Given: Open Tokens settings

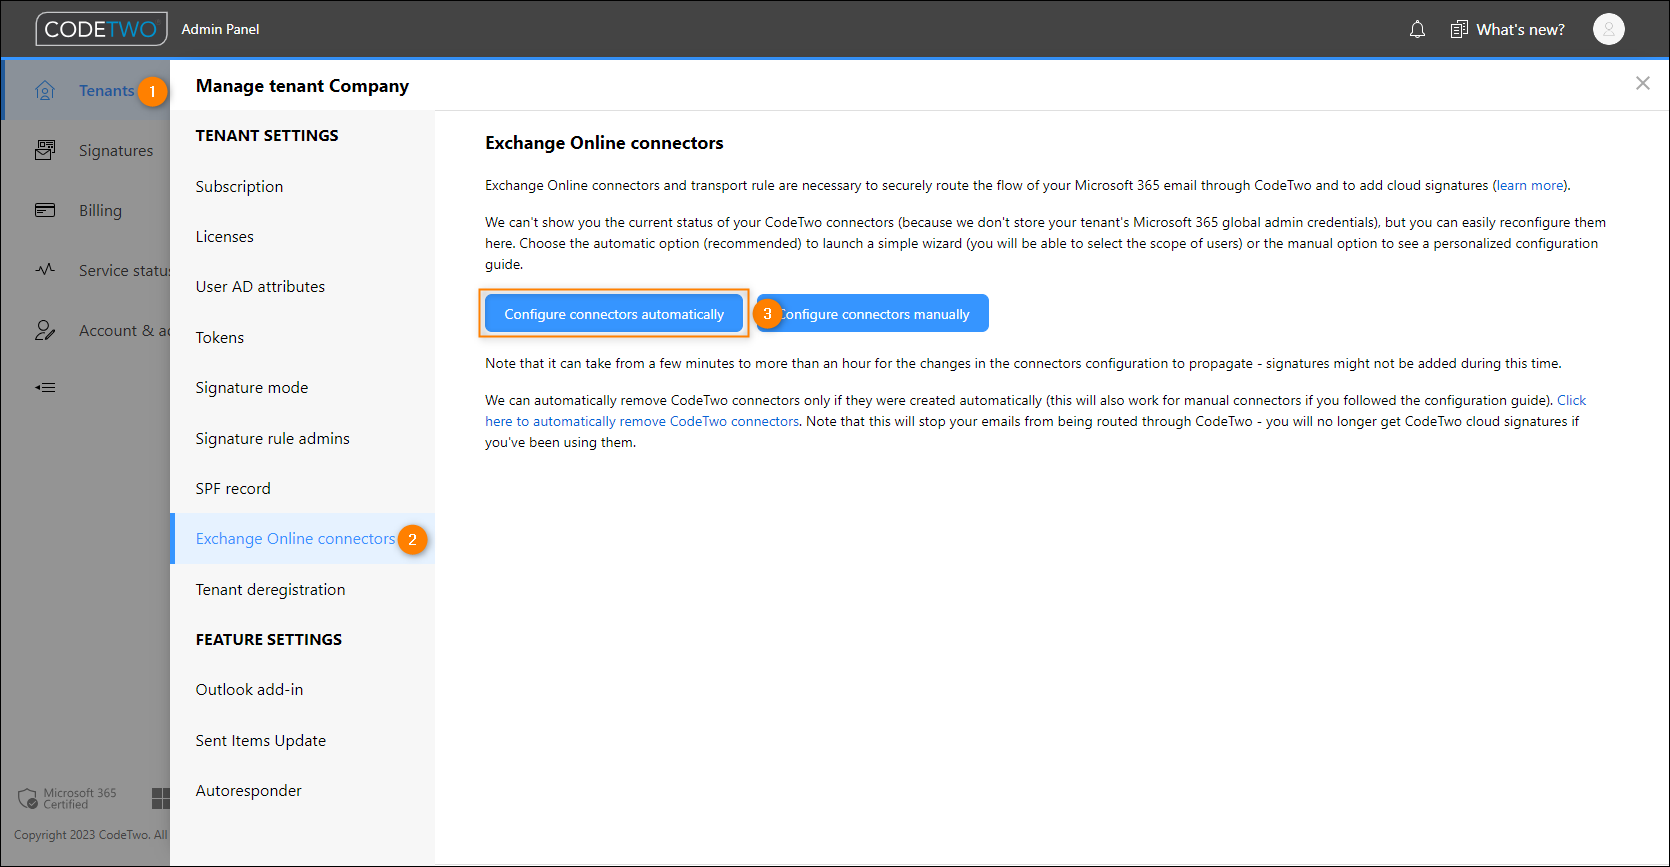Looking at the screenshot, I should tap(220, 338).
